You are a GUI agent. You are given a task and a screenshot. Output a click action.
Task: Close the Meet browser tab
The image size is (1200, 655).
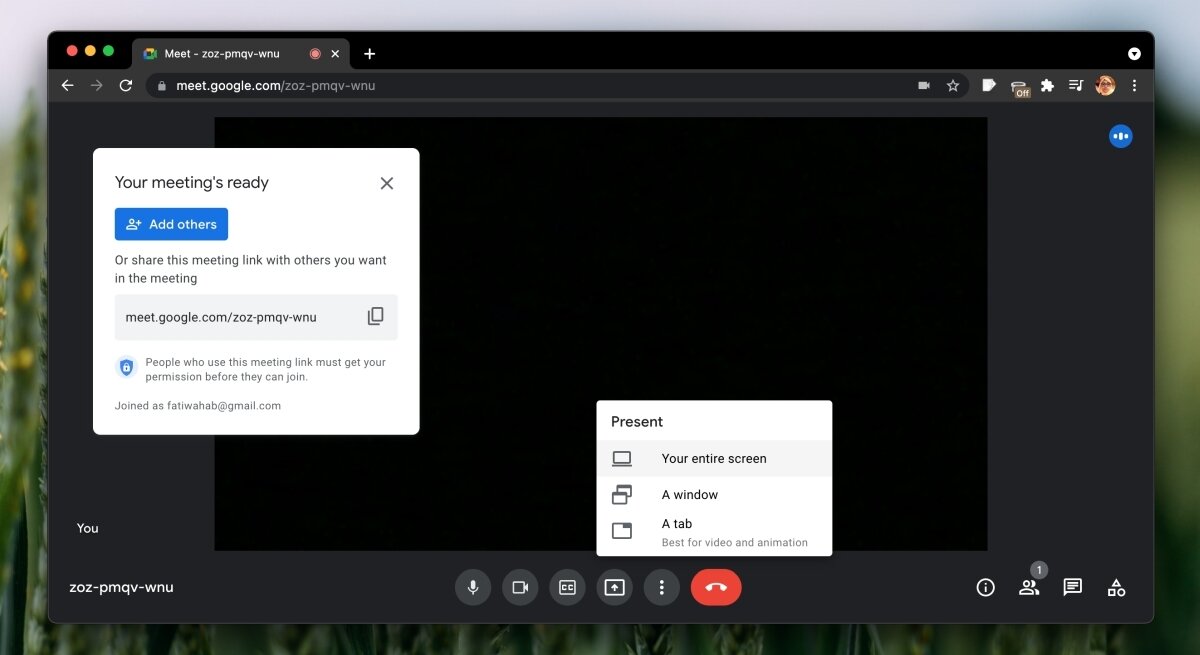[335, 54]
